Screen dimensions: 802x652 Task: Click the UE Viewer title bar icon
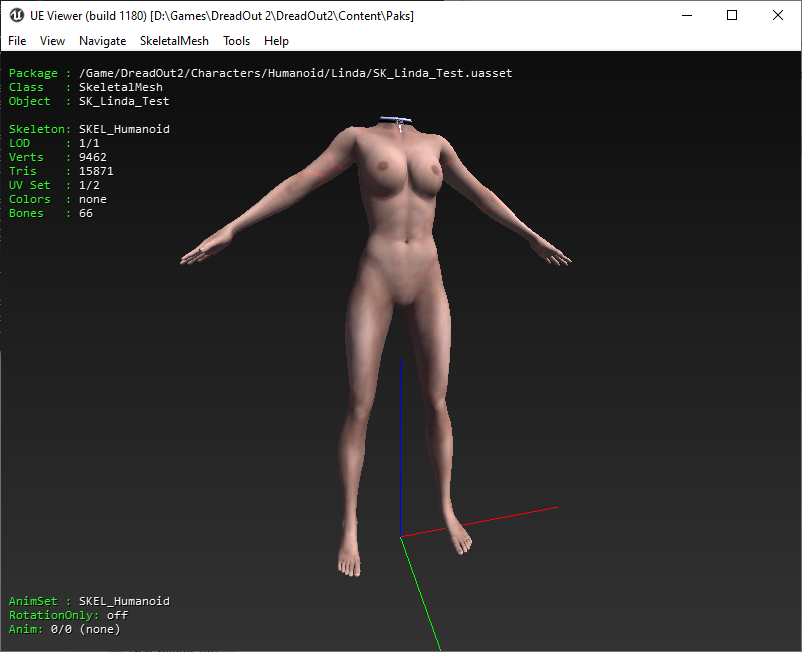(x=16, y=15)
